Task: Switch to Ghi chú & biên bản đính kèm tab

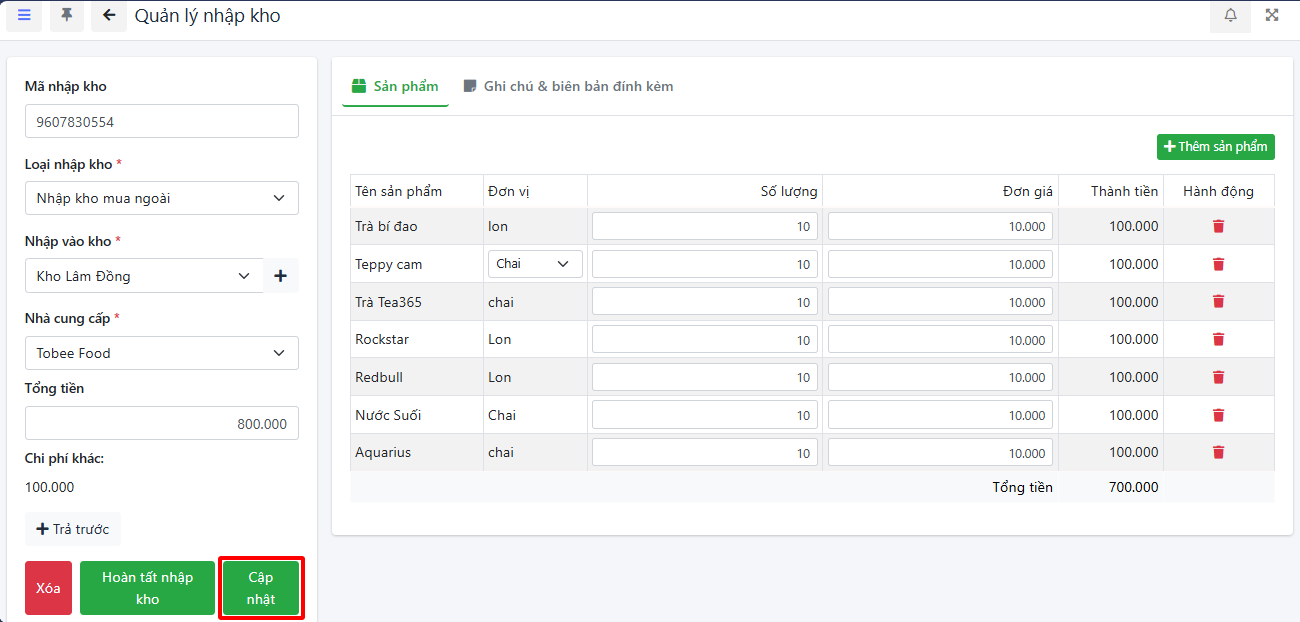Action: click(568, 86)
